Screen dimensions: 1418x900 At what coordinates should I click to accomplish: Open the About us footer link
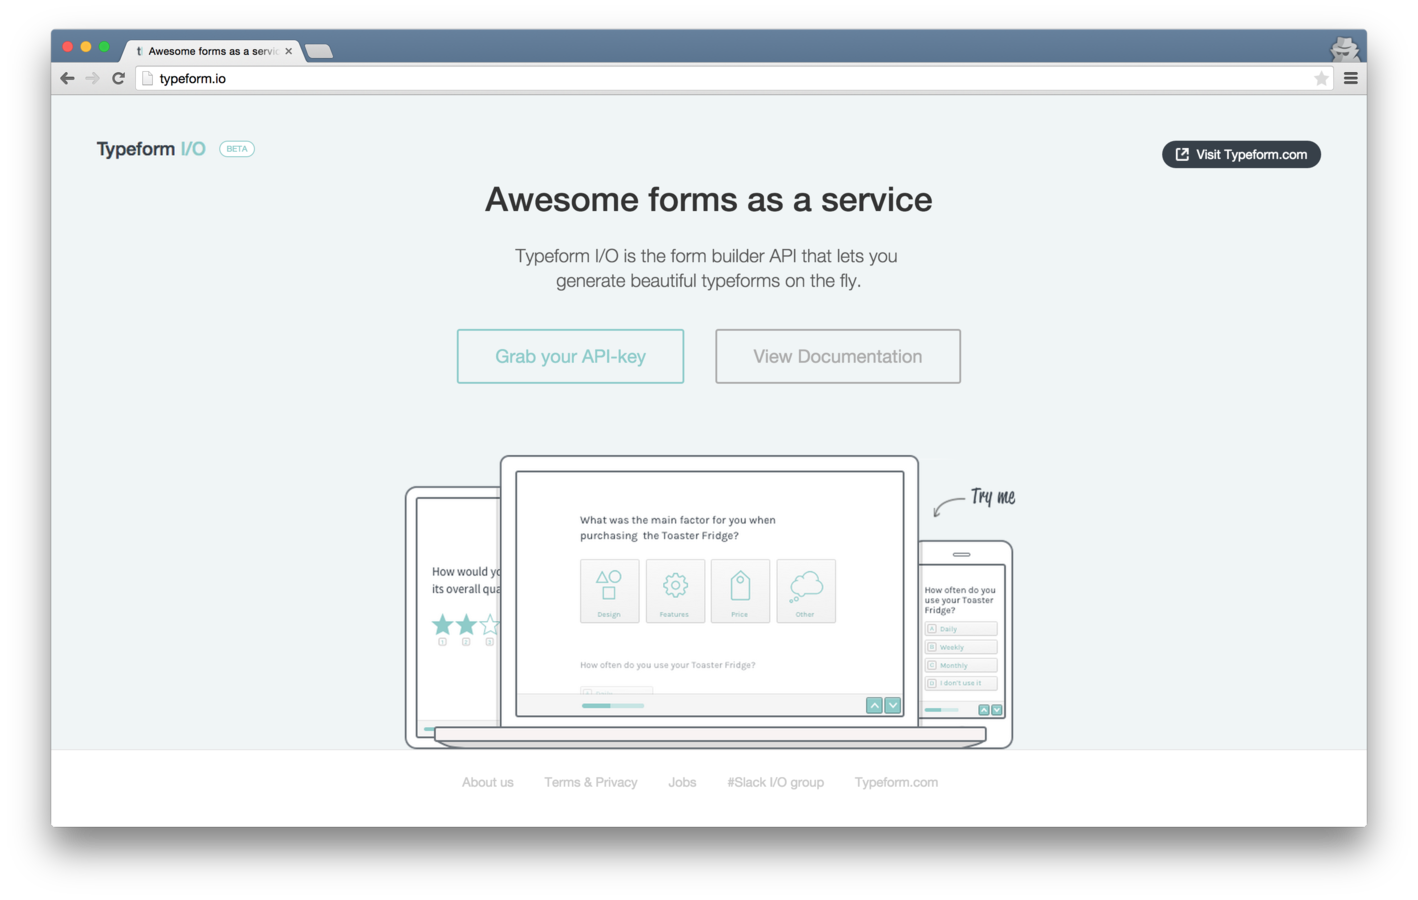coord(488,782)
